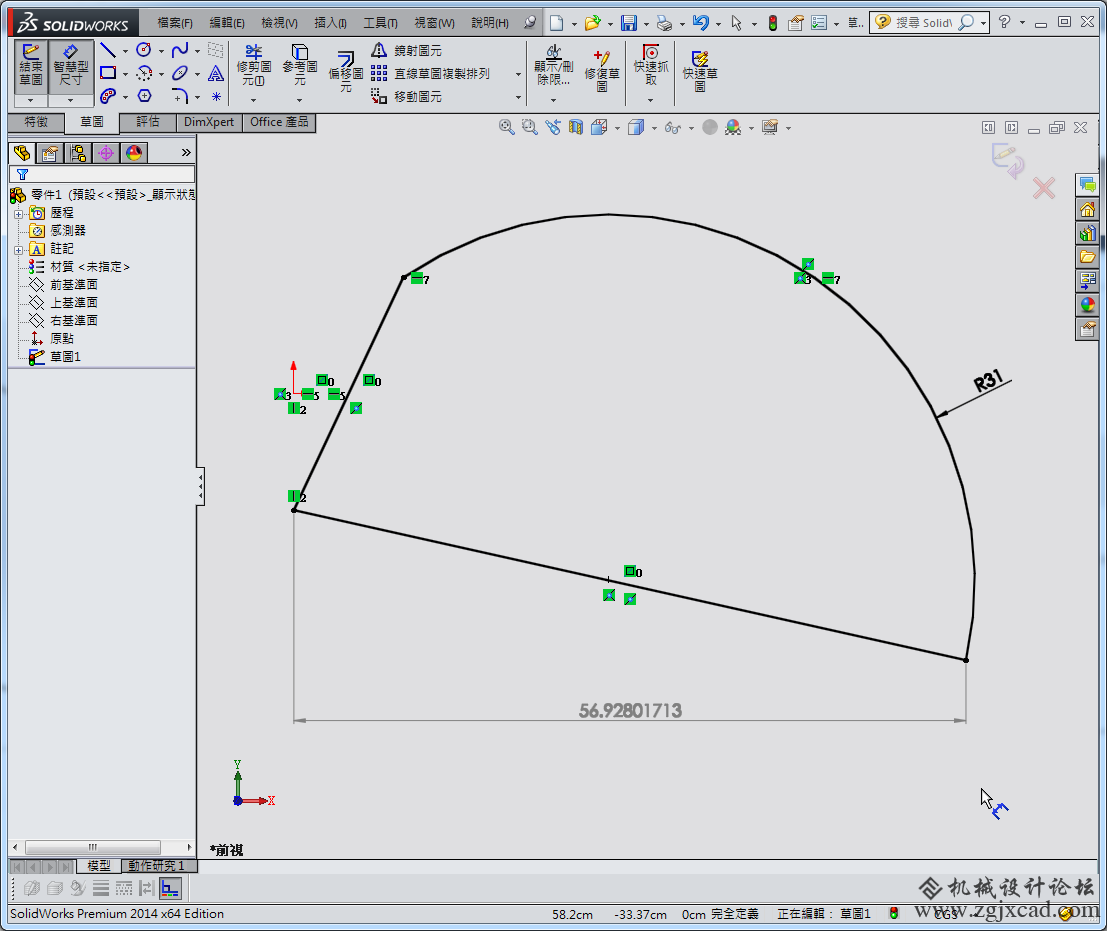
Task: Open dropdown under Smart Dimension
Action: point(71,100)
